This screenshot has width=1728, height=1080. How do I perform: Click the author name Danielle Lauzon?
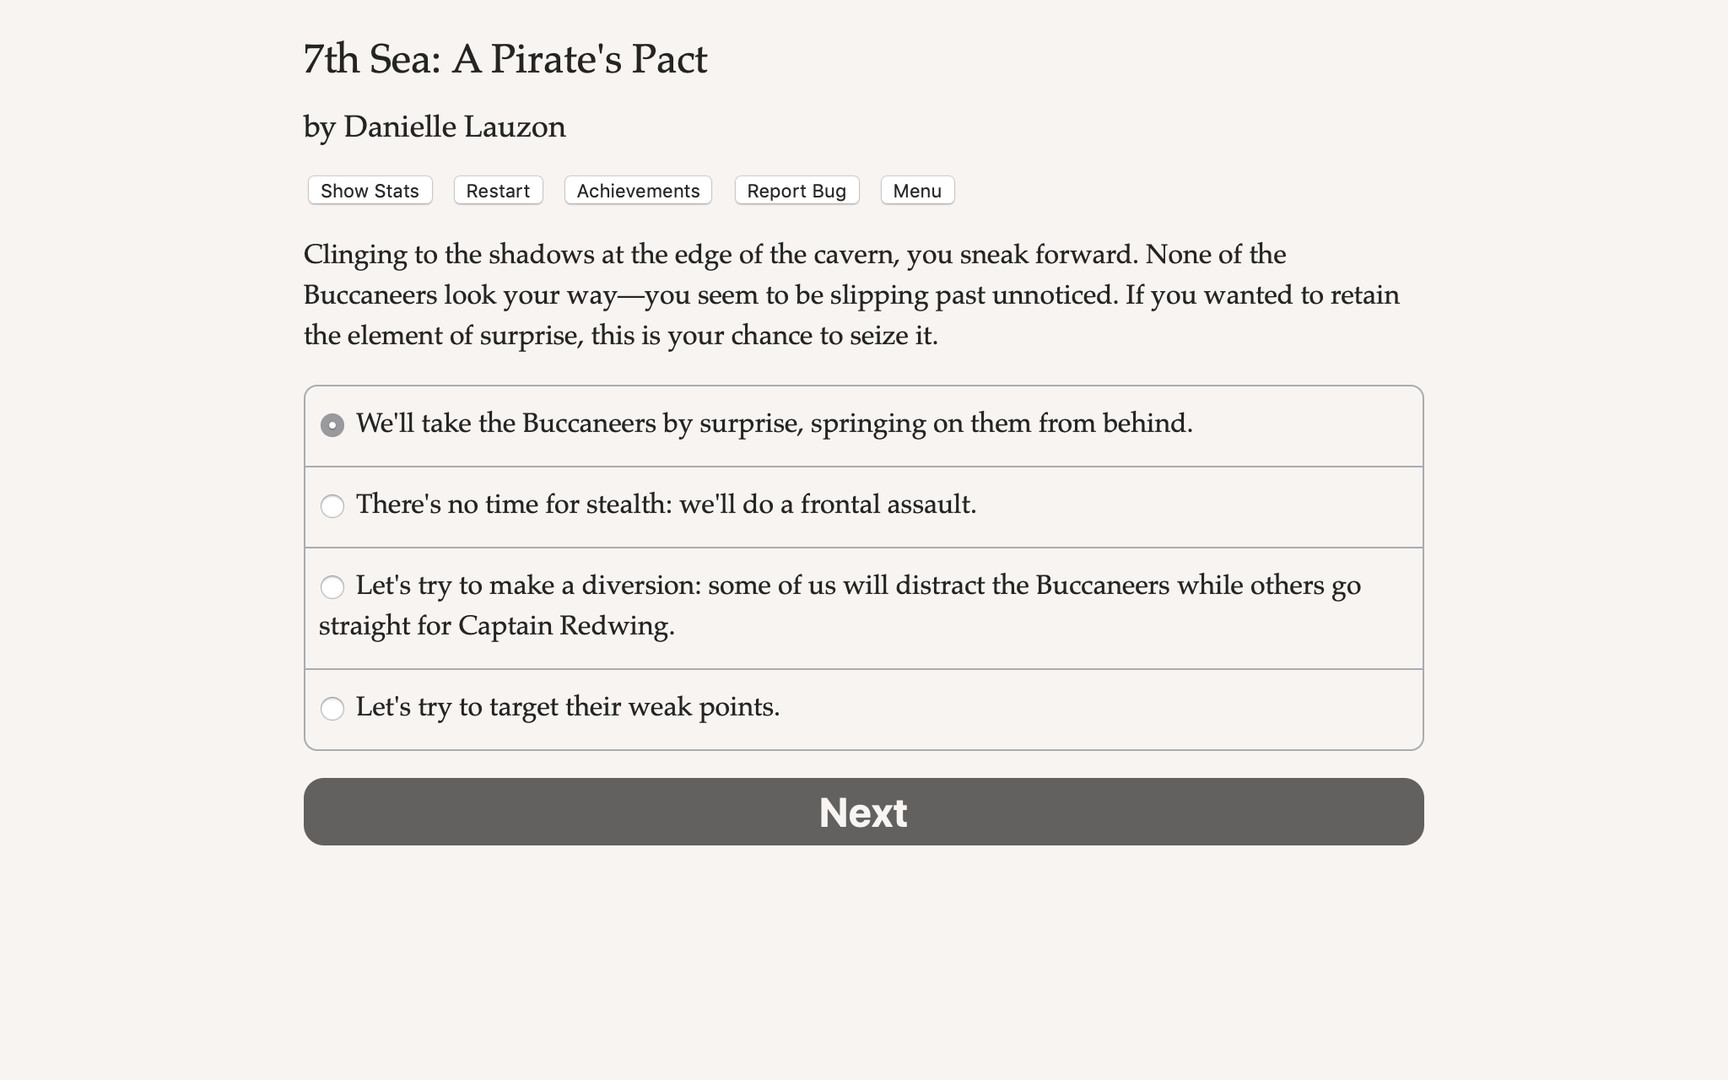tap(434, 127)
